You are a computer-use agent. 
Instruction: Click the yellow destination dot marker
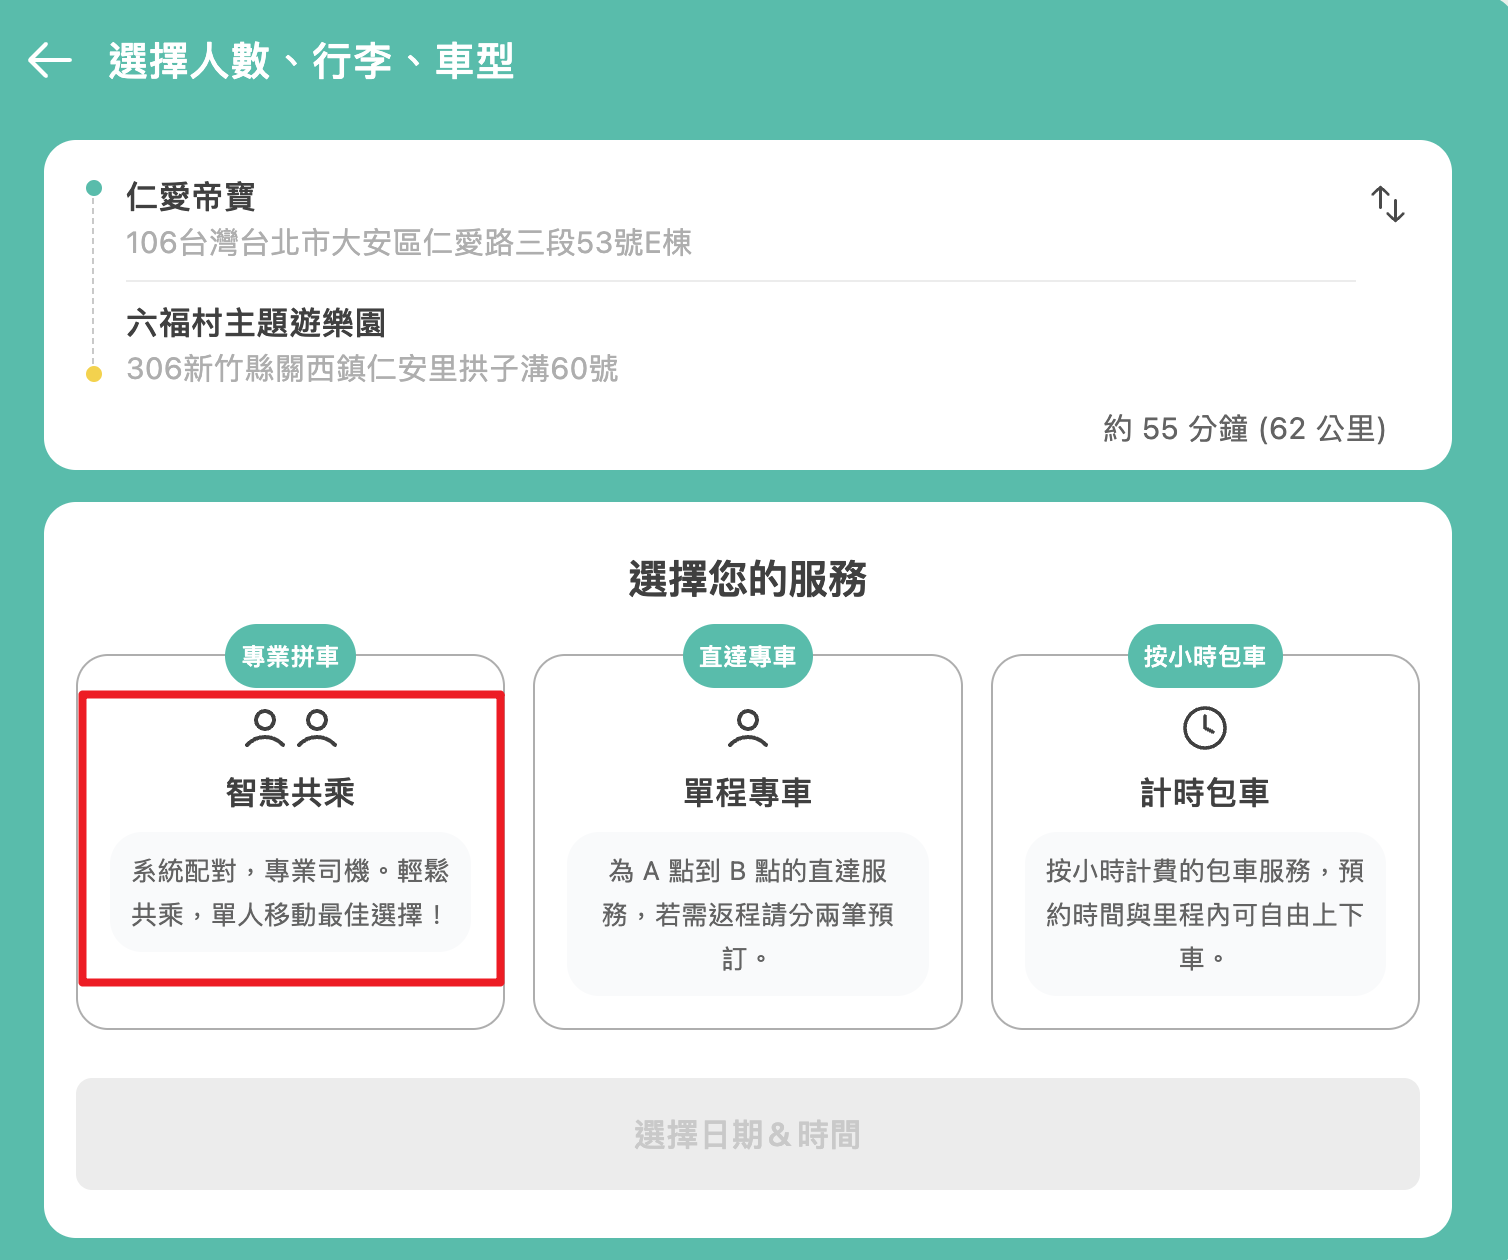coord(94,371)
